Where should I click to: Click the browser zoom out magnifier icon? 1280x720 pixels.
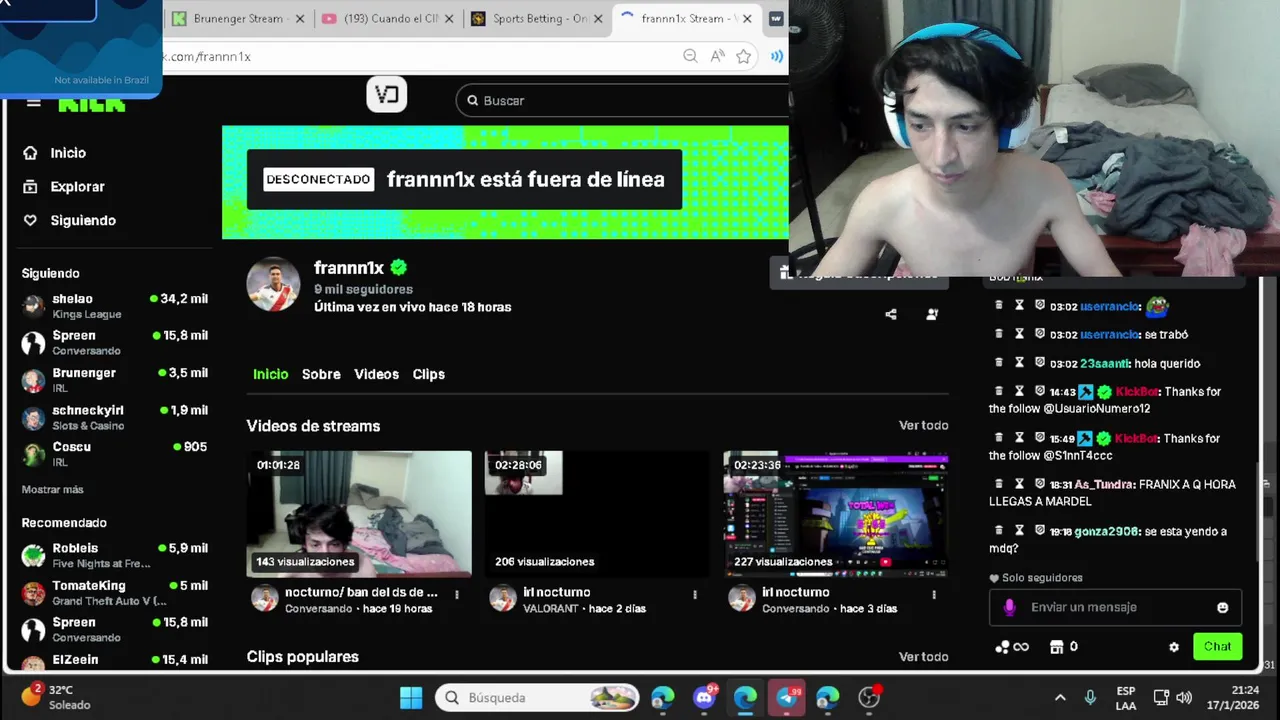click(690, 57)
